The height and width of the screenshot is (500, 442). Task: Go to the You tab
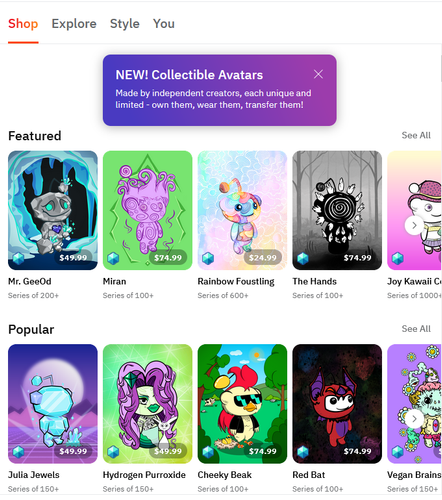164,24
